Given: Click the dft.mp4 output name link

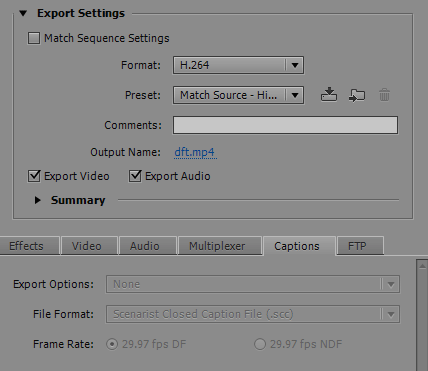Looking at the screenshot, I should (195, 152).
